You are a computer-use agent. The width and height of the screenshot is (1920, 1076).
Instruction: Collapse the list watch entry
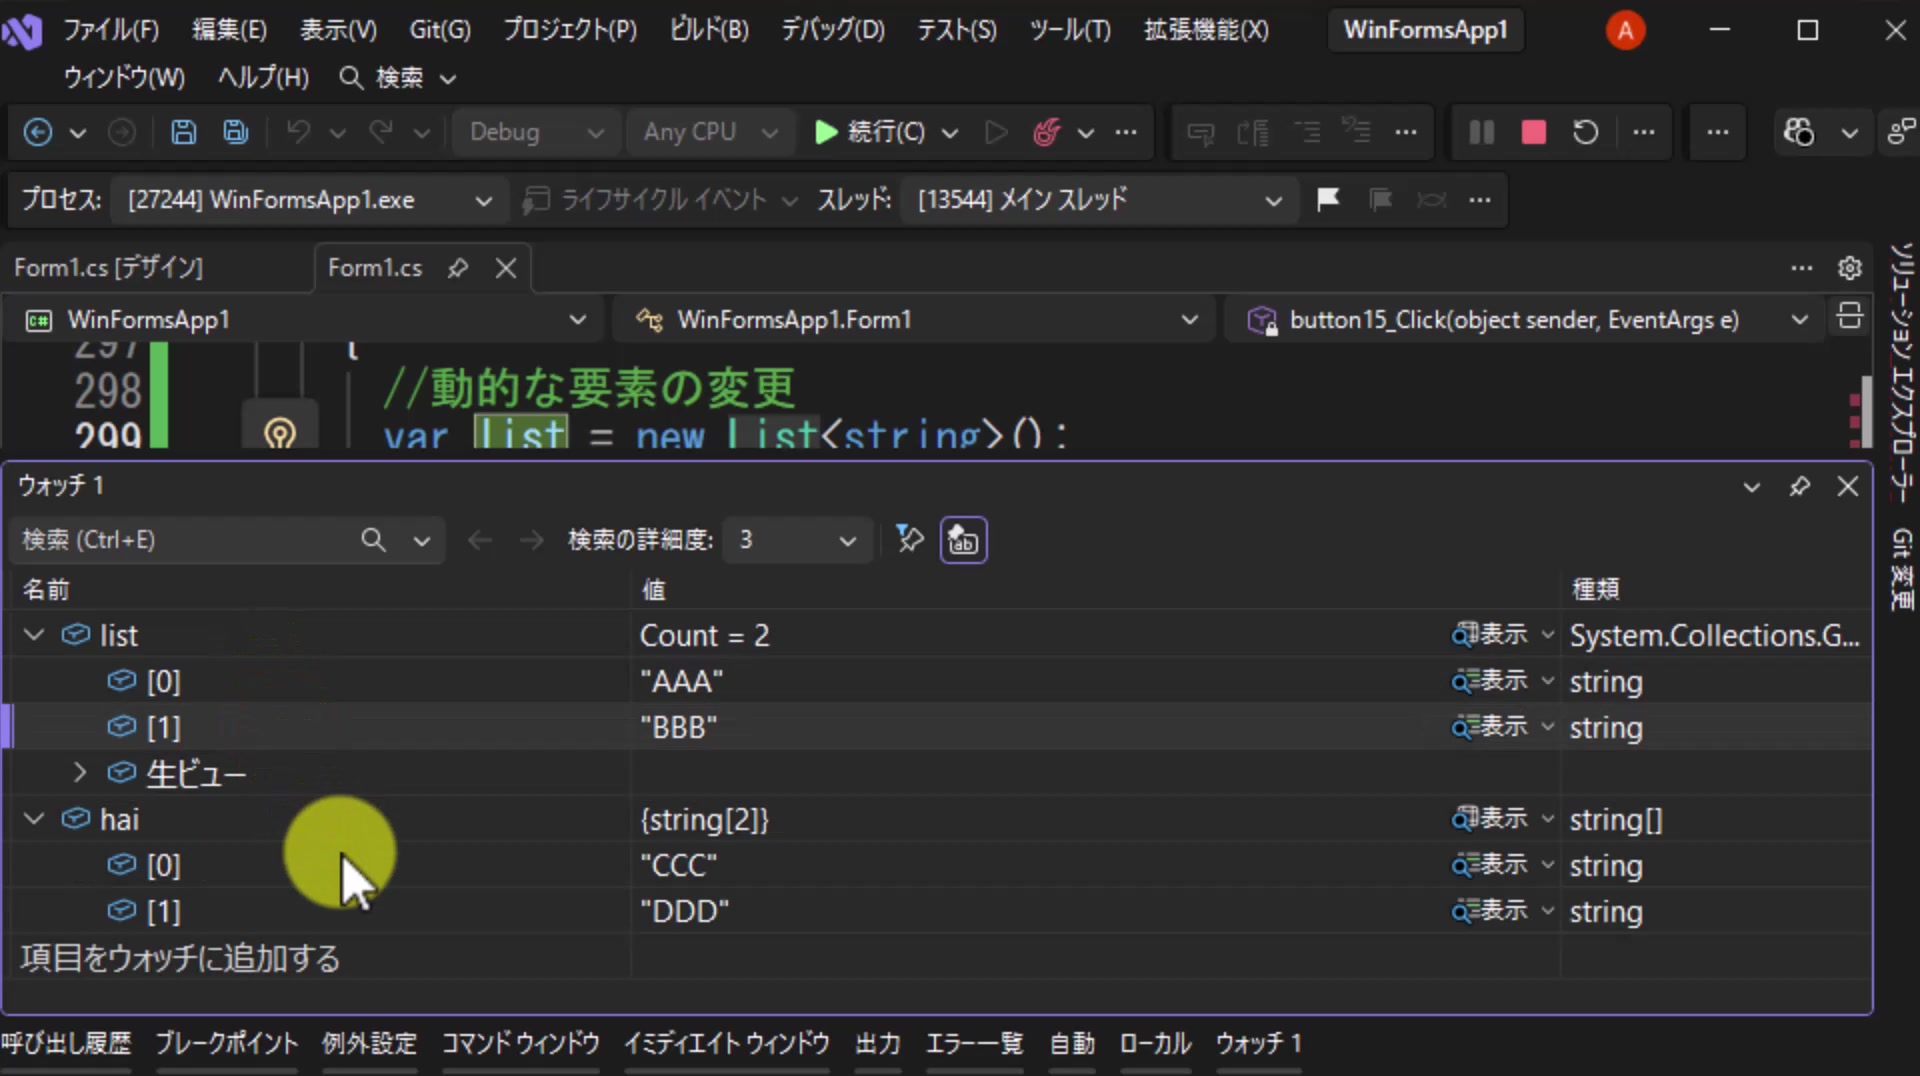34,635
